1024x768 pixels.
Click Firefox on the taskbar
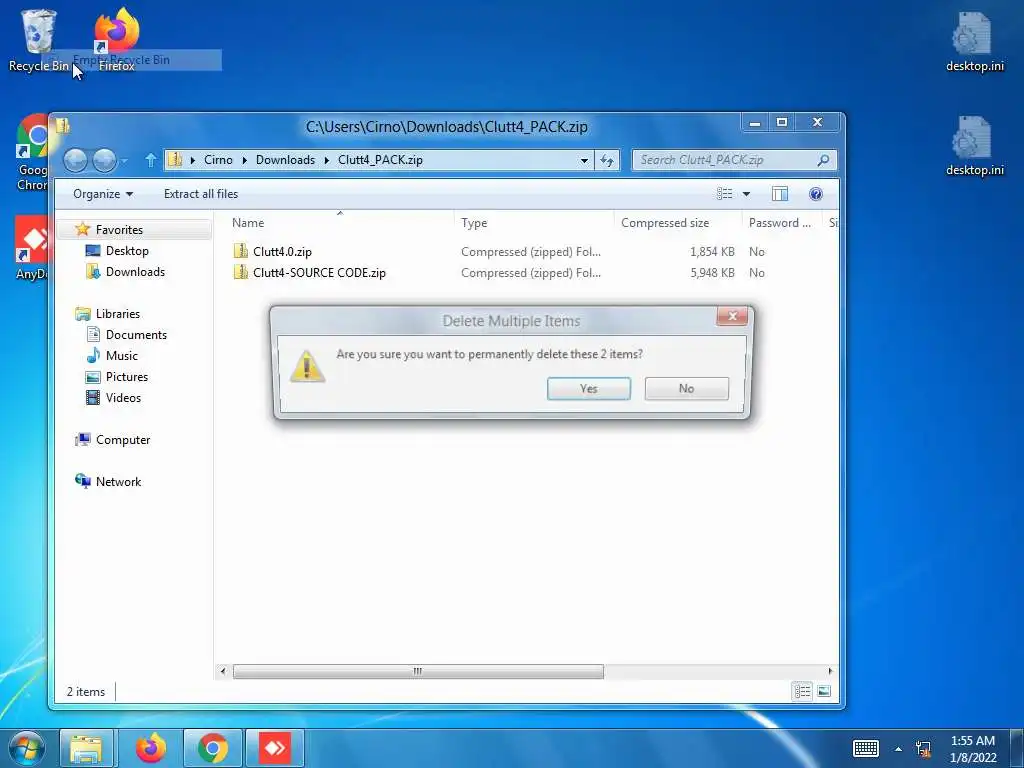tap(151, 748)
